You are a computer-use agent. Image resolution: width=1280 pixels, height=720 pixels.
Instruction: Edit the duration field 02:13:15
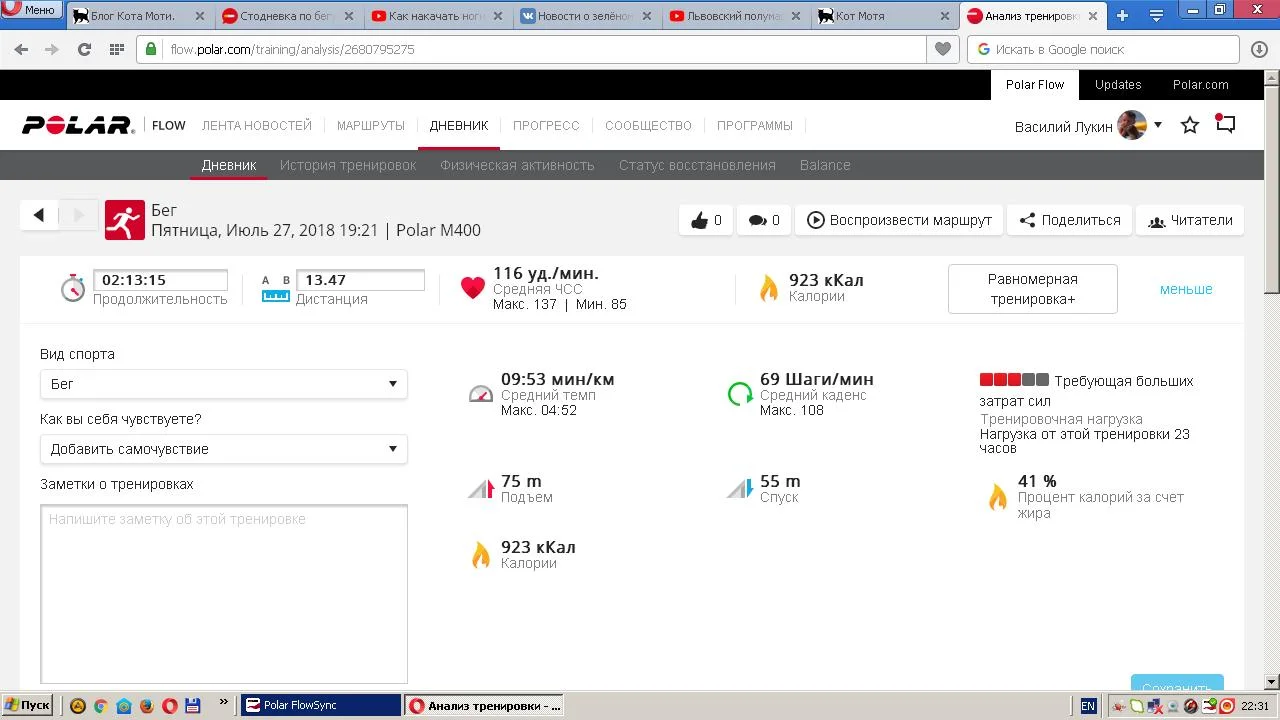pyautogui.click(x=160, y=280)
